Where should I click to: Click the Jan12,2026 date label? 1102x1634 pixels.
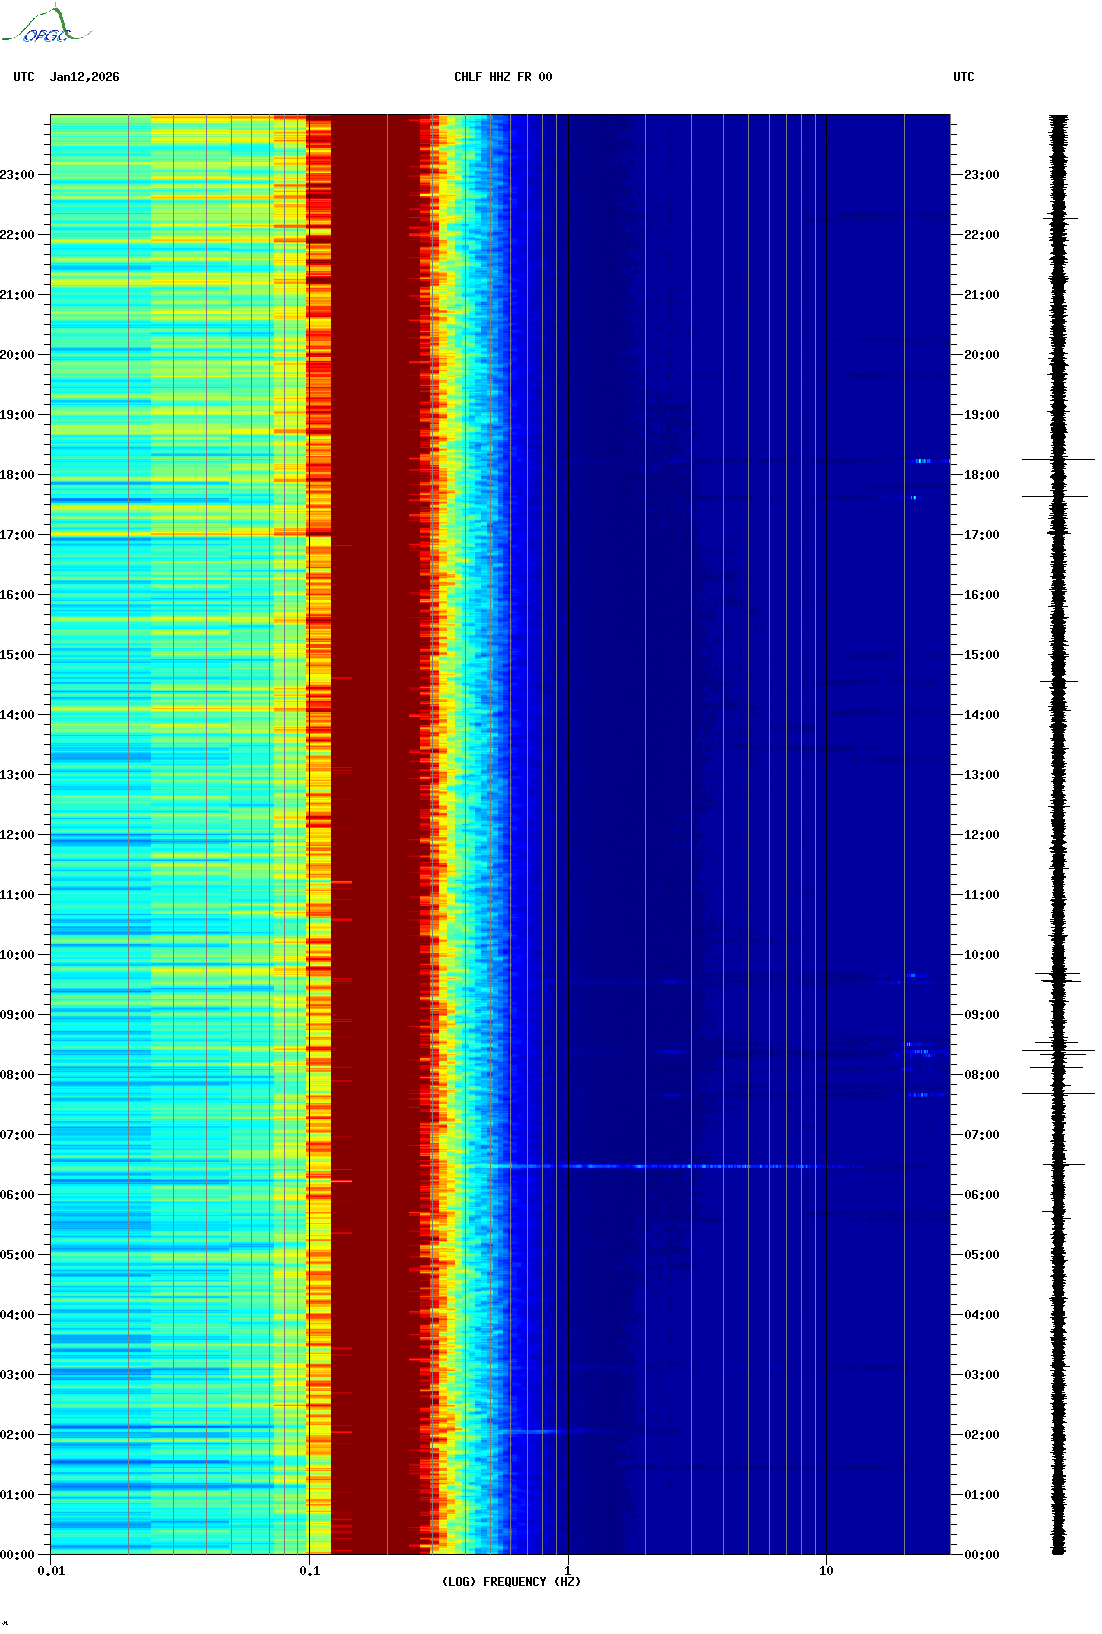tap(85, 77)
